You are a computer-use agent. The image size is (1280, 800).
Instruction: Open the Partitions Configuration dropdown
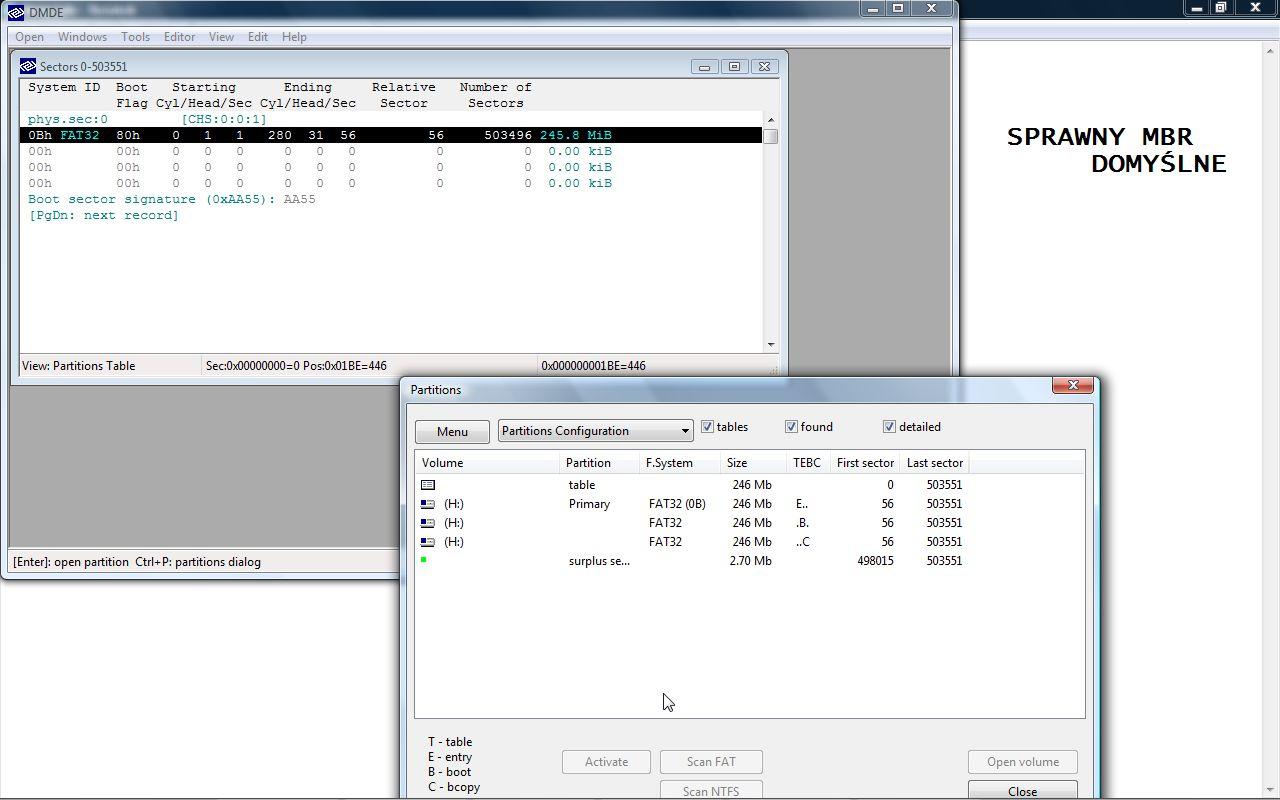click(596, 431)
